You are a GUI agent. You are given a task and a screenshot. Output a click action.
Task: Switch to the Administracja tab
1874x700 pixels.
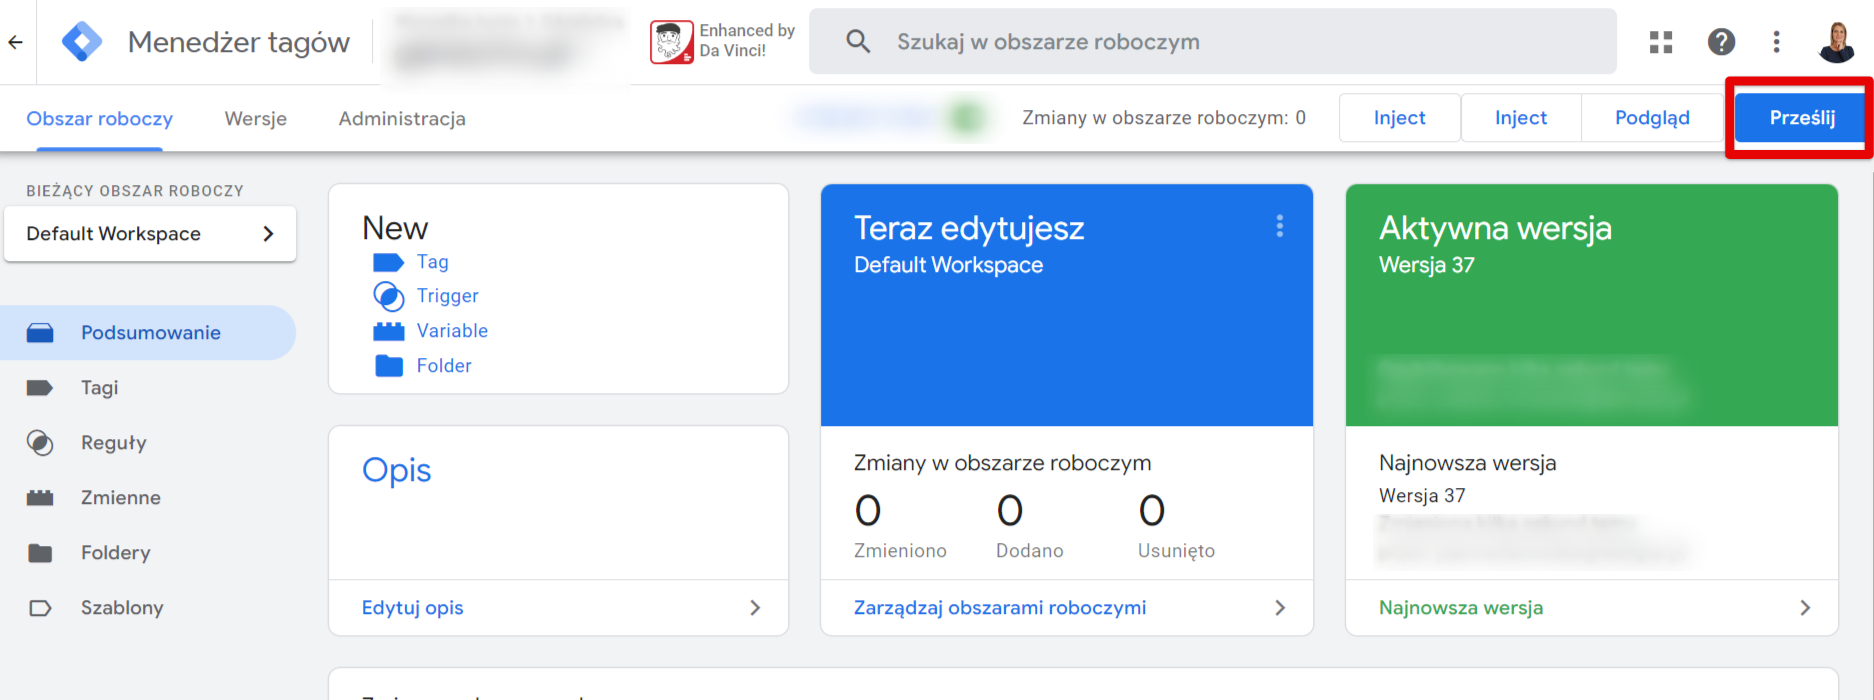(402, 119)
